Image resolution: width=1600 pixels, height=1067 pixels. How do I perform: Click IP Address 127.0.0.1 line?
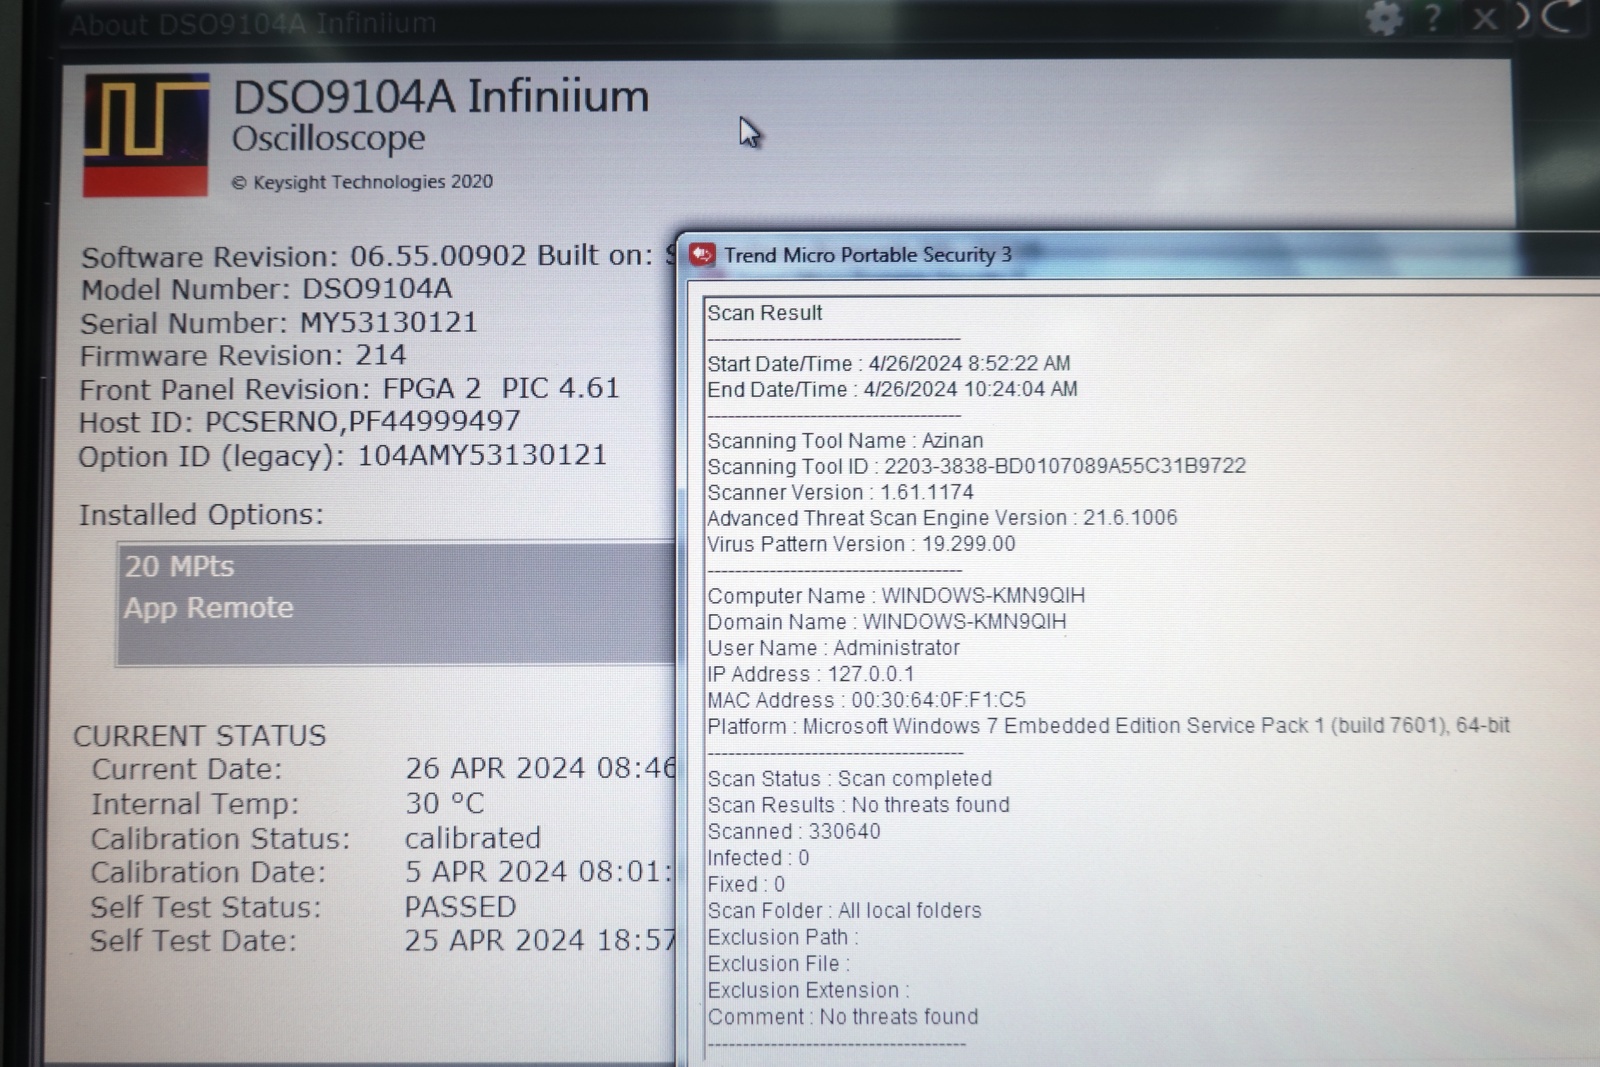[x=811, y=674]
